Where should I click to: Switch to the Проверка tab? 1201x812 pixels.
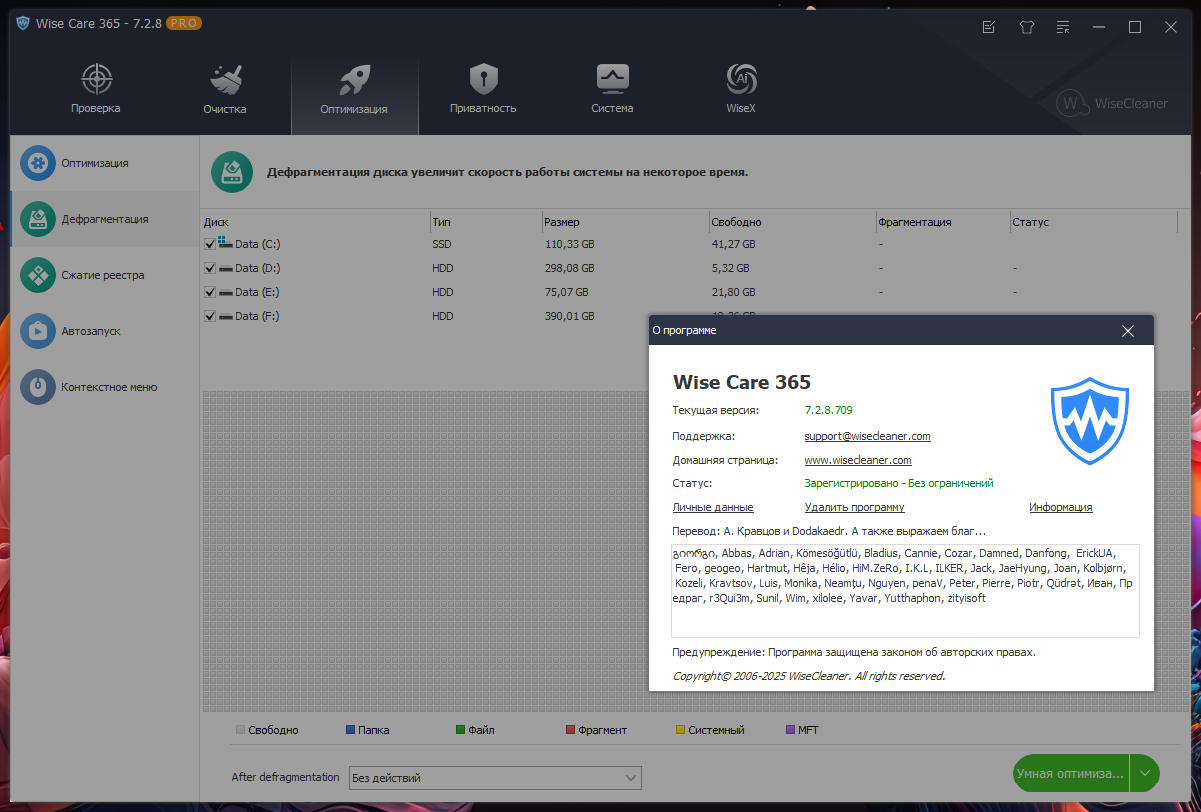[x=96, y=89]
